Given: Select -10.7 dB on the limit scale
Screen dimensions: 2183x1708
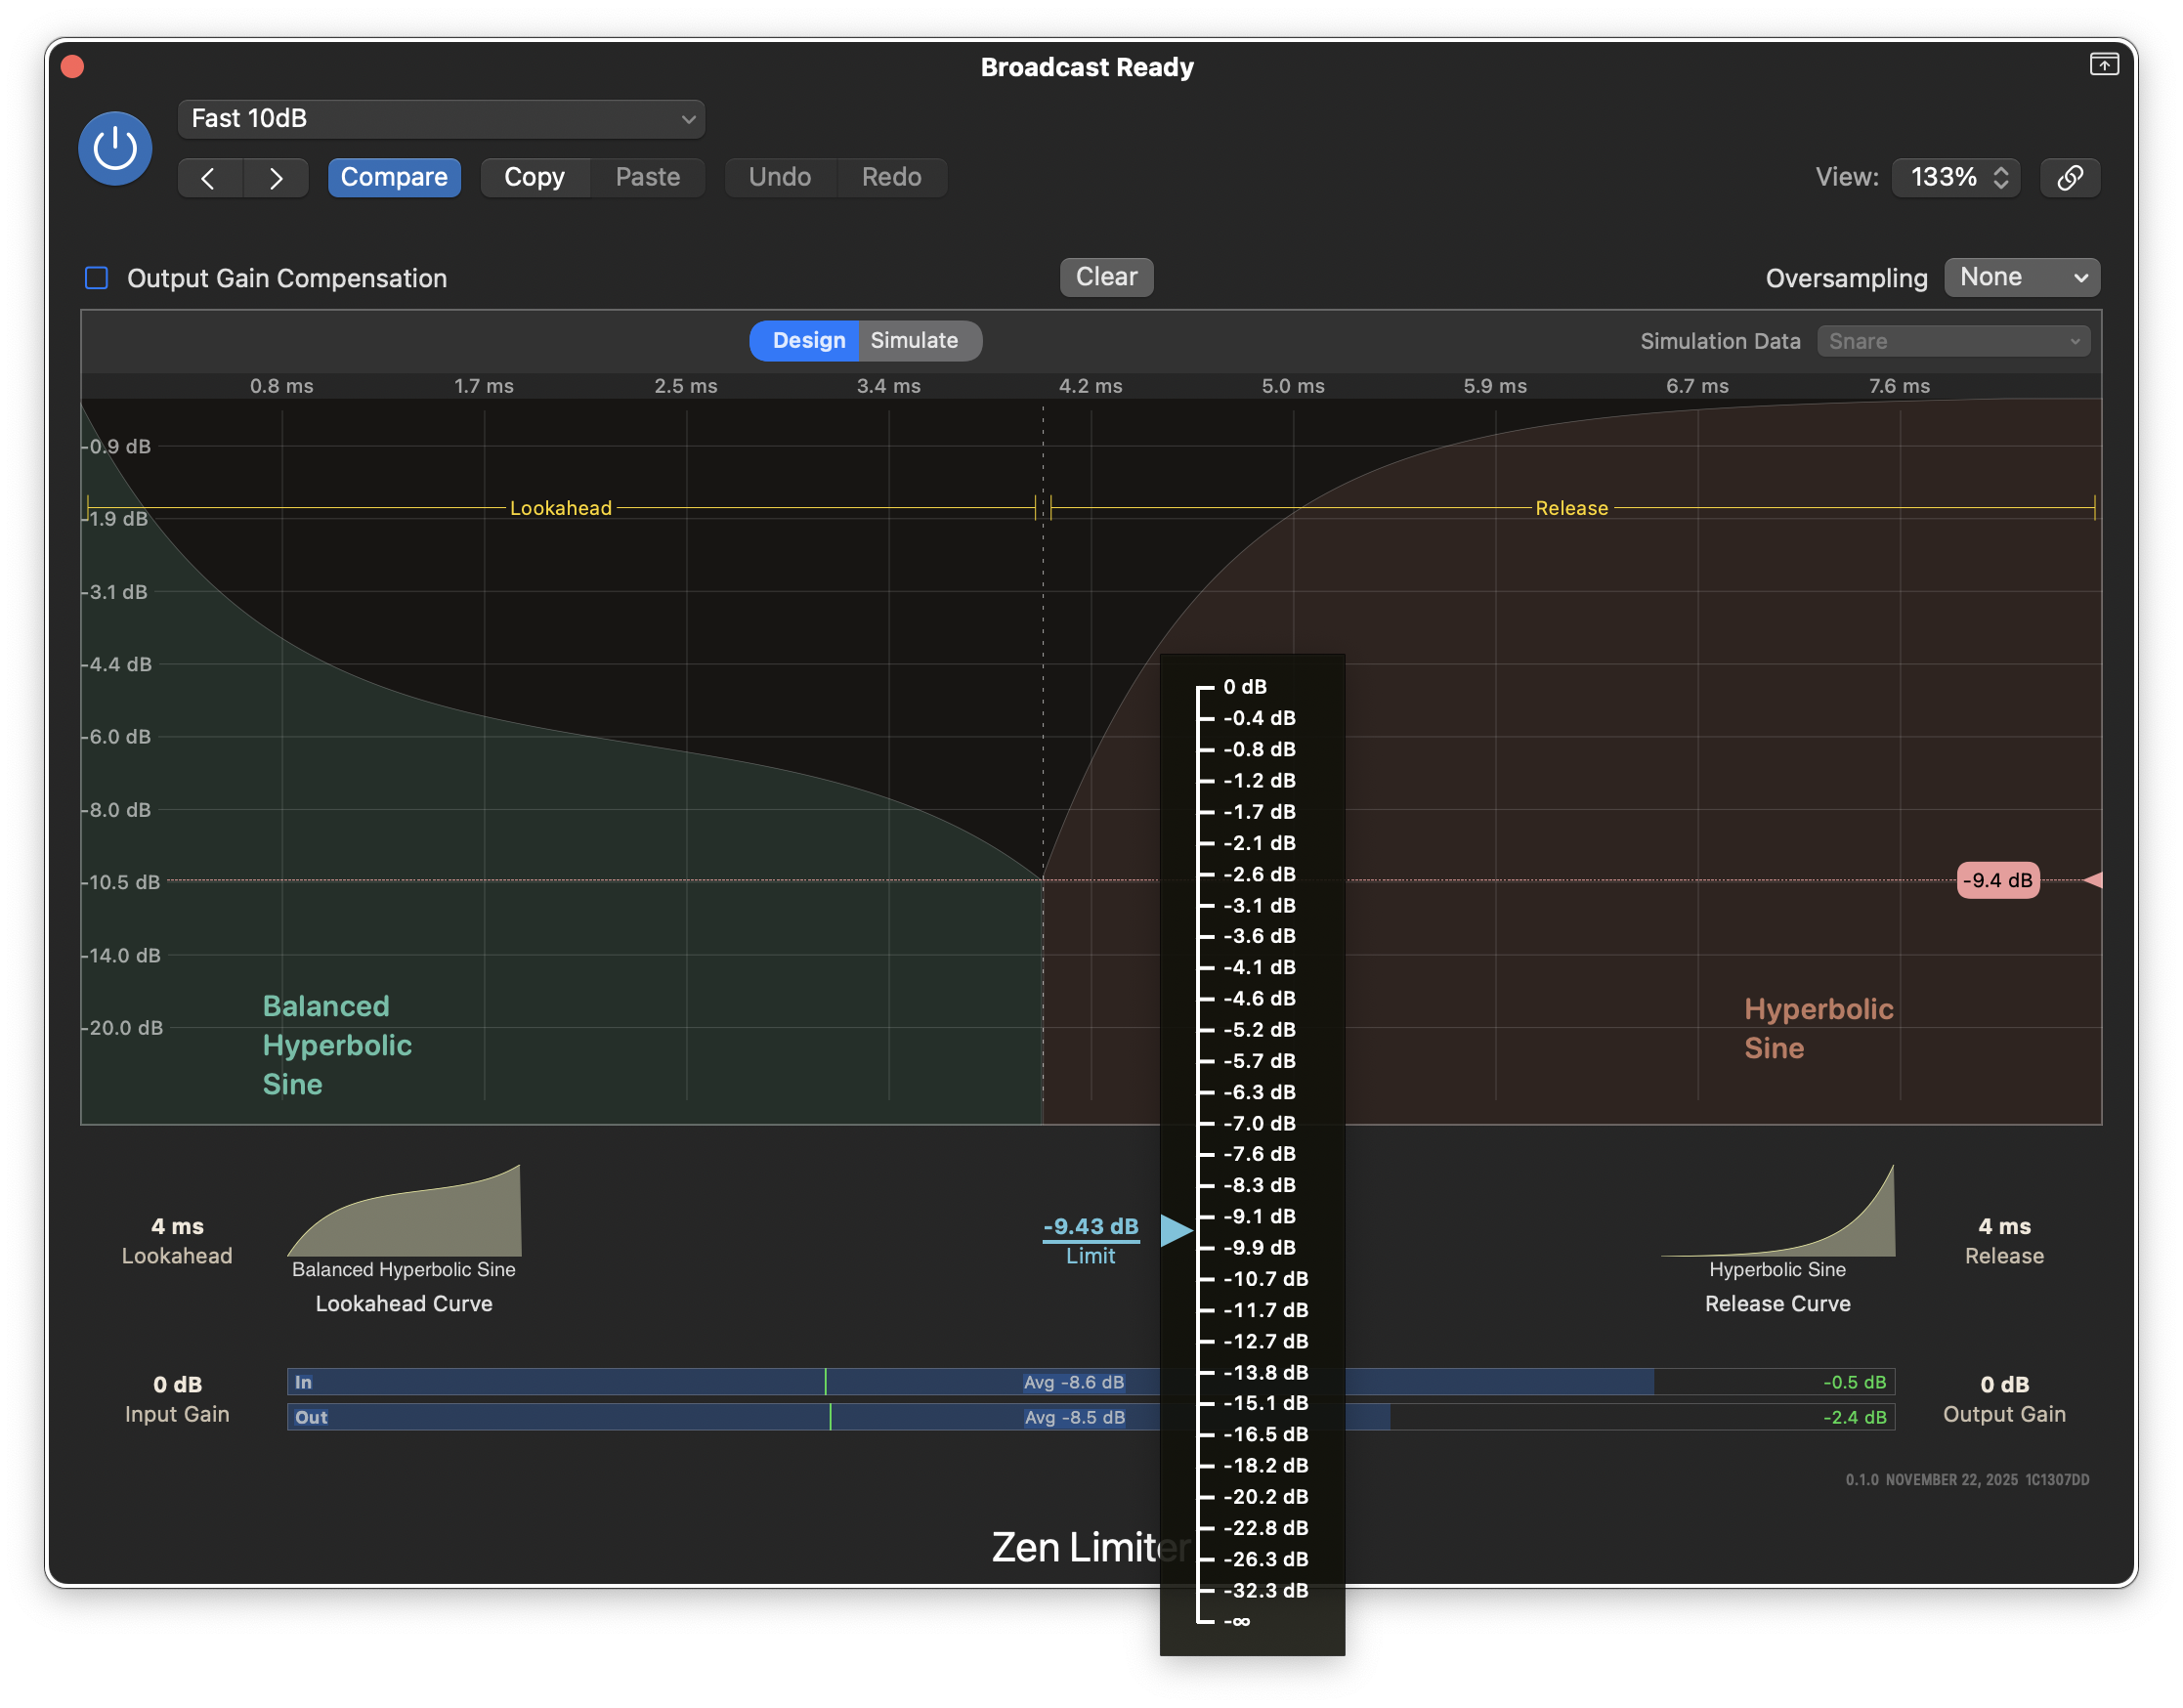Looking at the screenshot, I should coord(1265,1279).
